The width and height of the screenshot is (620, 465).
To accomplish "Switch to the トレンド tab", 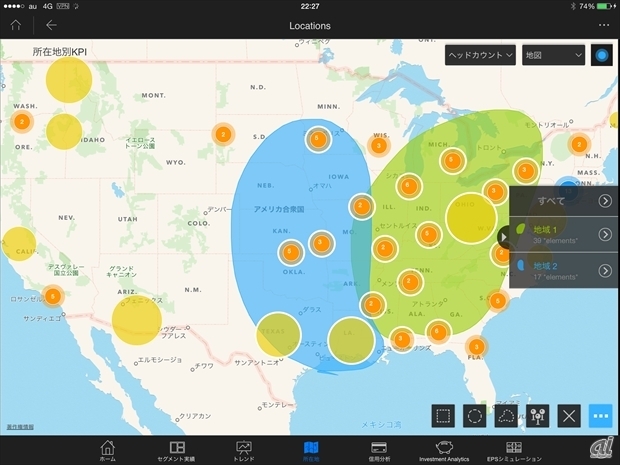I will pyautogui.click(x=244, y=451).
